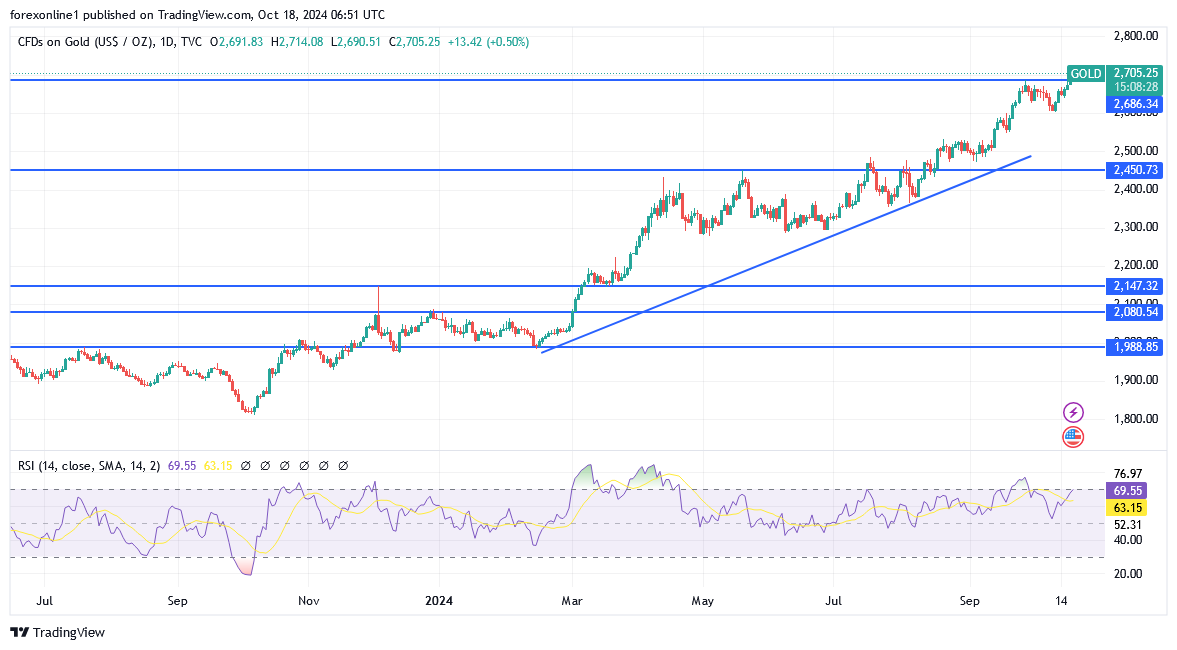Click the 2,800.00 price axis label

point(1136,35)
